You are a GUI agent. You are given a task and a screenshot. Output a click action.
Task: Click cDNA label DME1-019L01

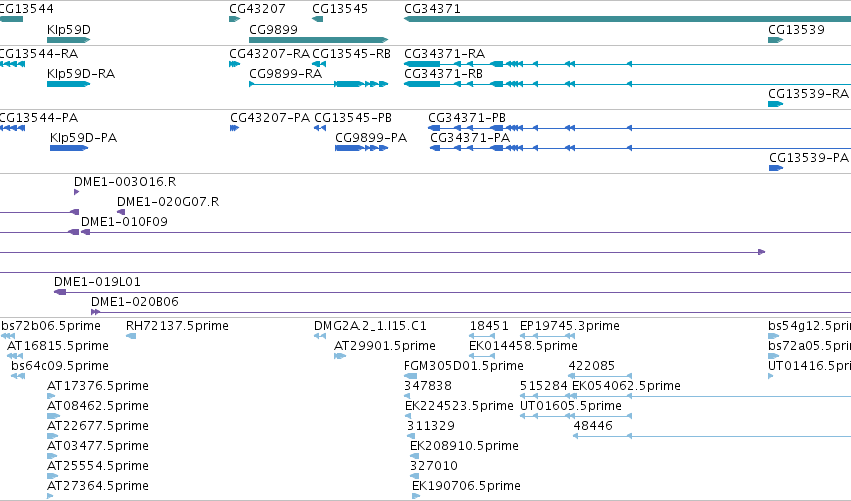(x=97, y=282)
